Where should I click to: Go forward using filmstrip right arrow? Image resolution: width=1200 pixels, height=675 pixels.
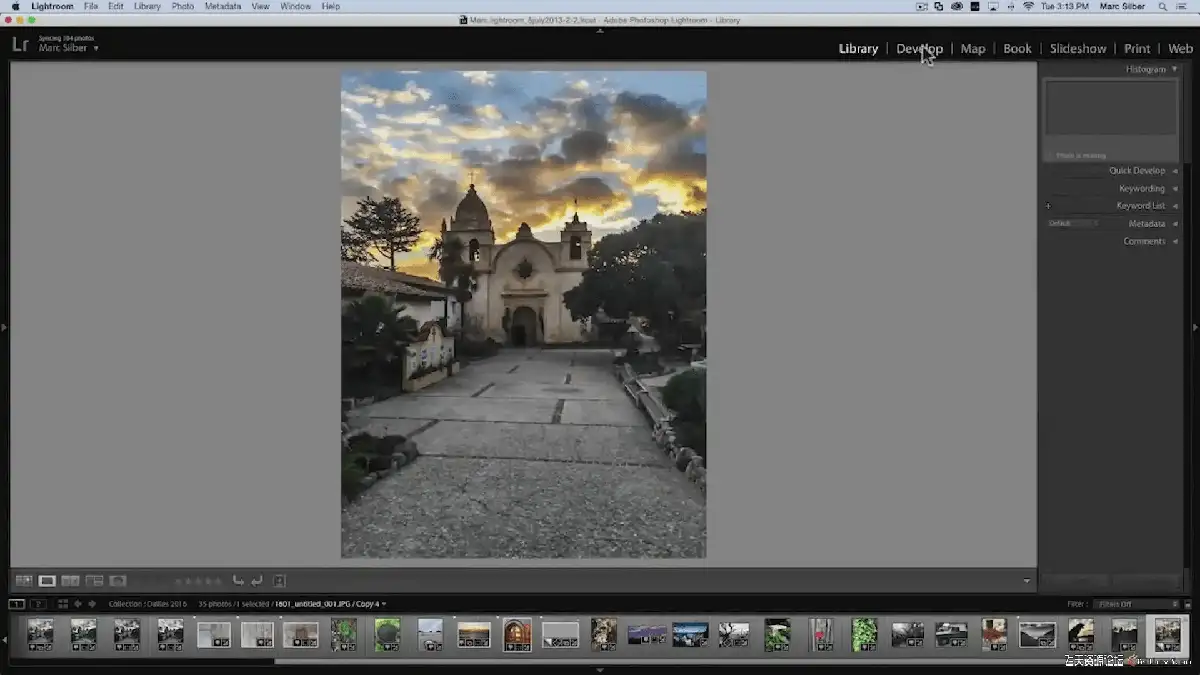92,604
